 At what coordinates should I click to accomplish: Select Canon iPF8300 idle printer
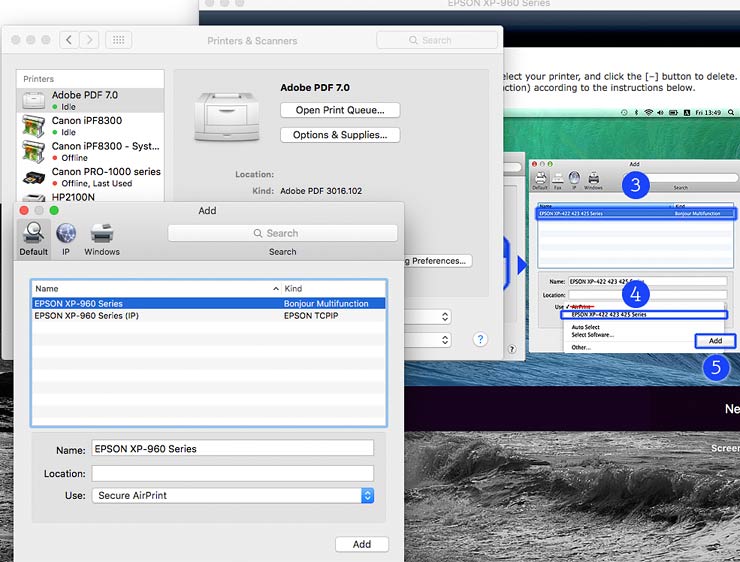91,126
